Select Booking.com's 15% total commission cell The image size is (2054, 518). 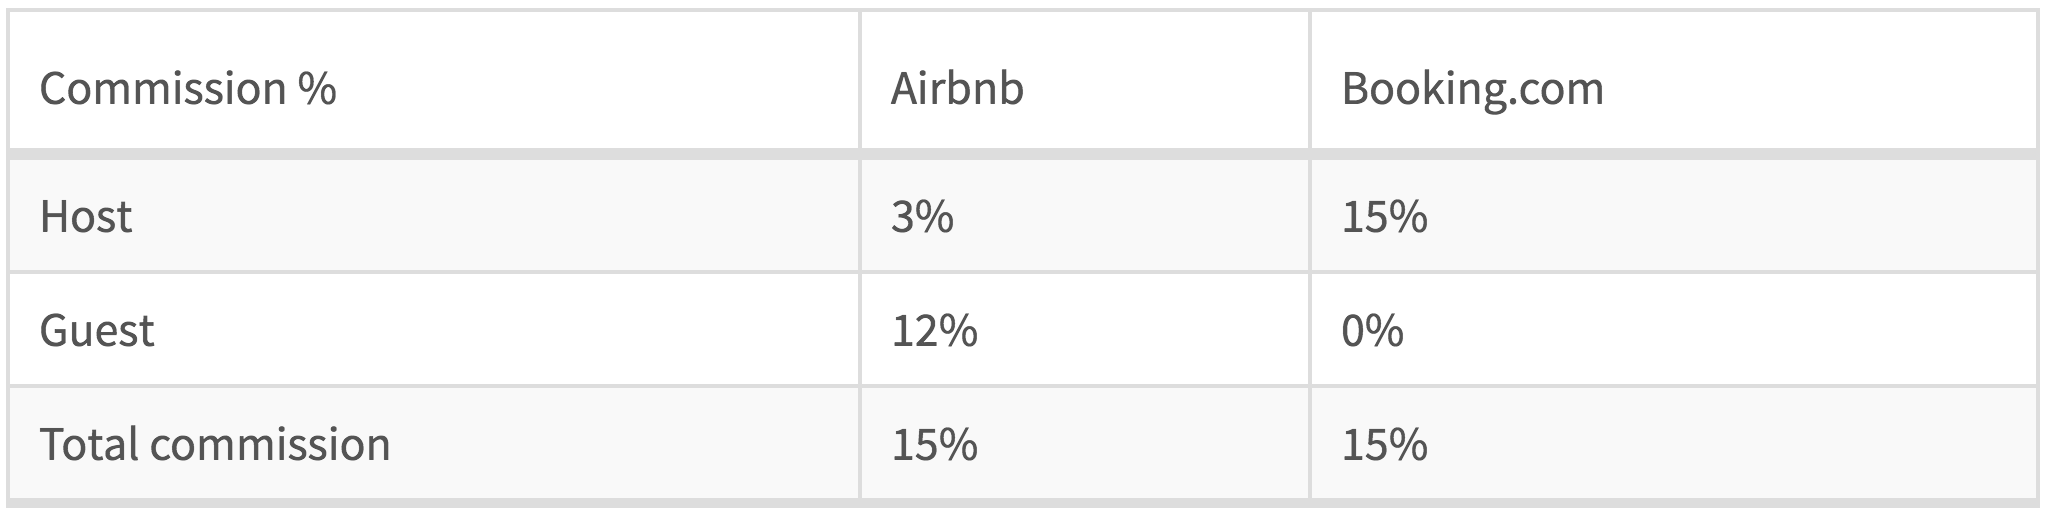click(1384, 444)
